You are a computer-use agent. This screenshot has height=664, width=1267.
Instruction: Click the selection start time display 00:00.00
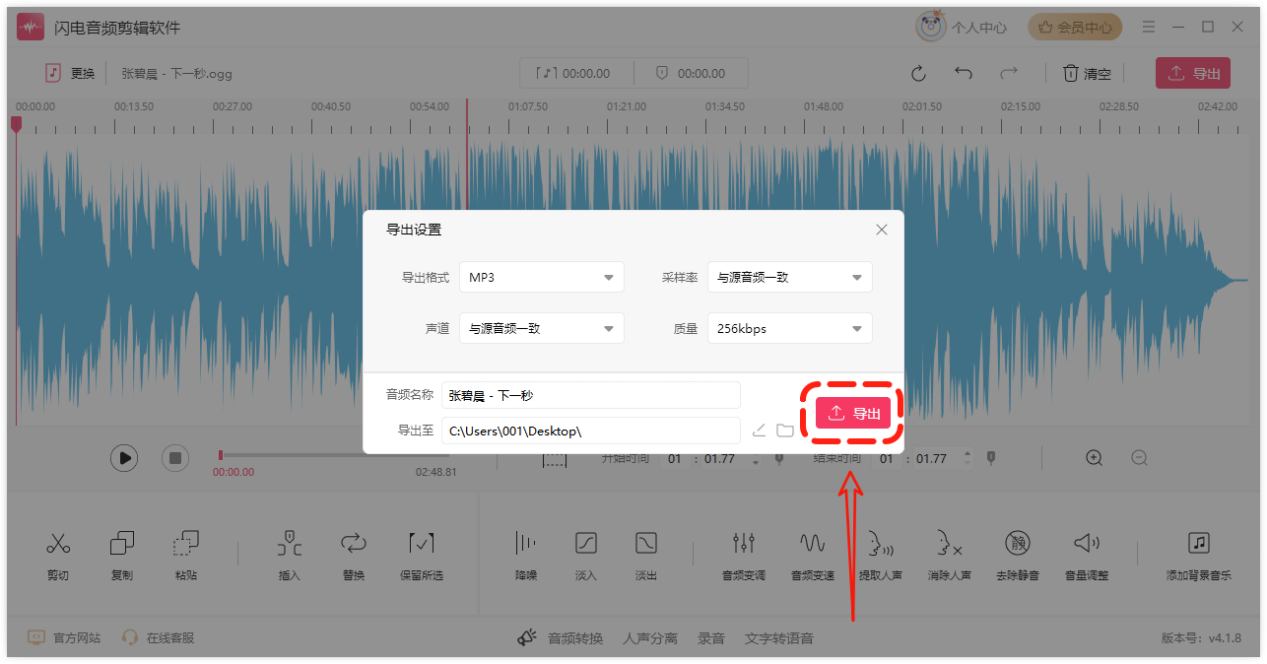[x=574, y=73]
